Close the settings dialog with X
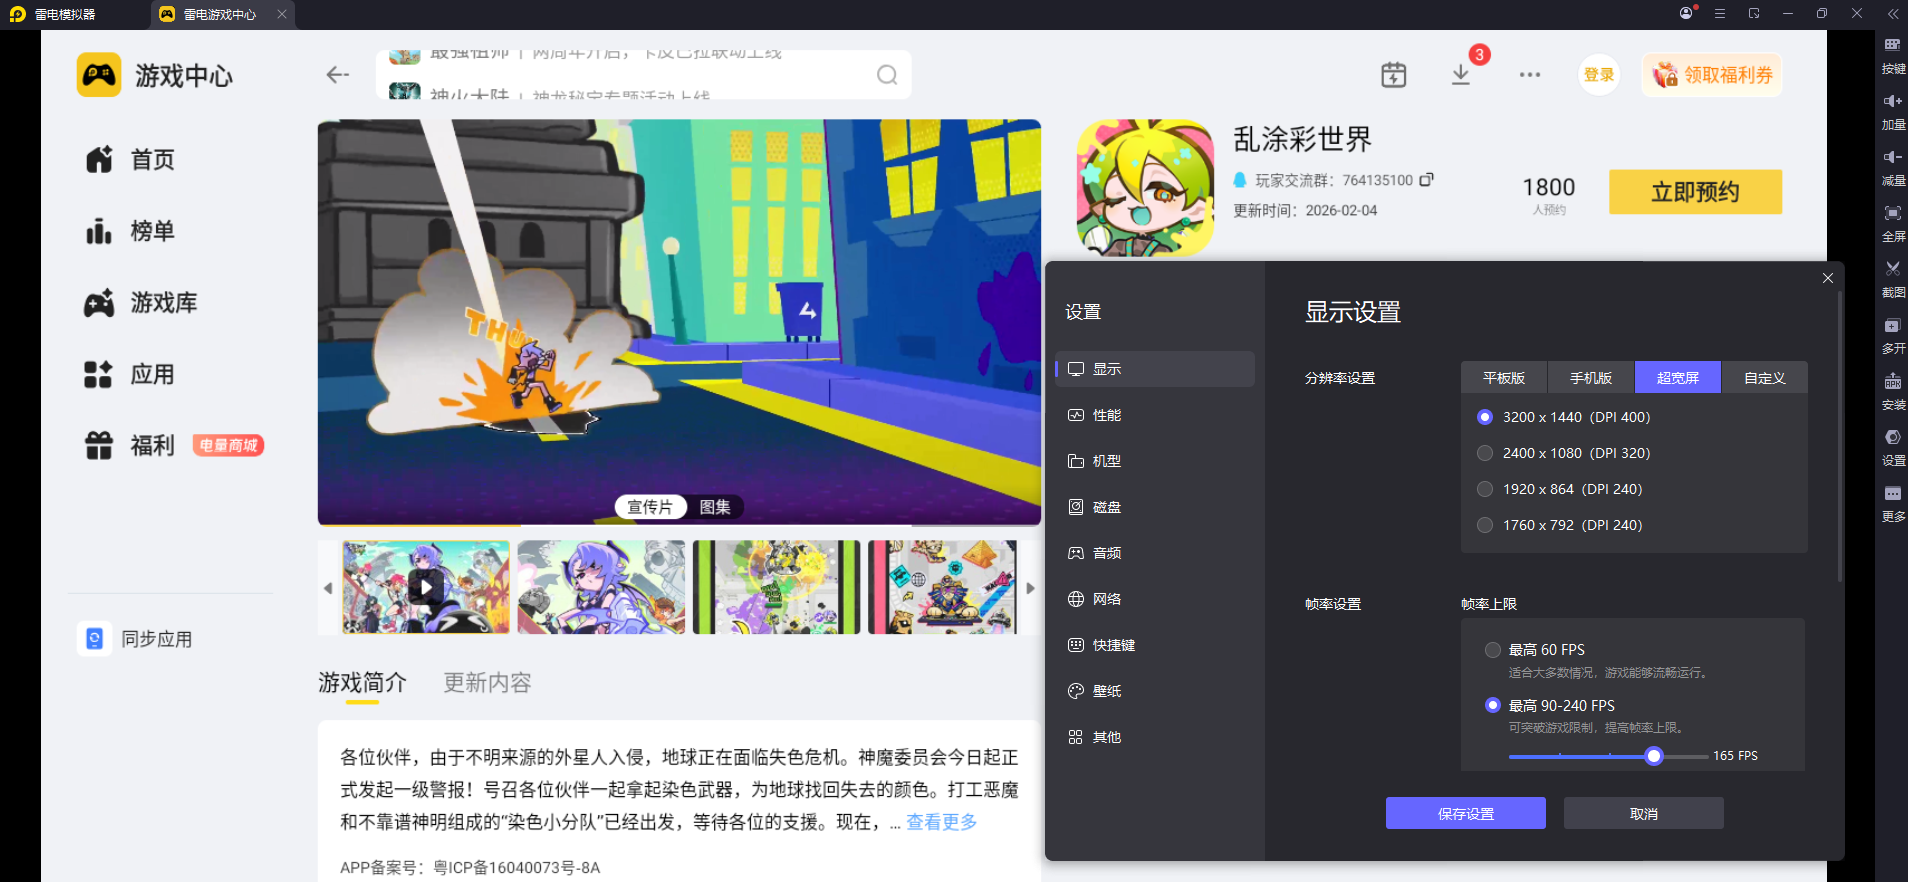 coord(1828,278)
